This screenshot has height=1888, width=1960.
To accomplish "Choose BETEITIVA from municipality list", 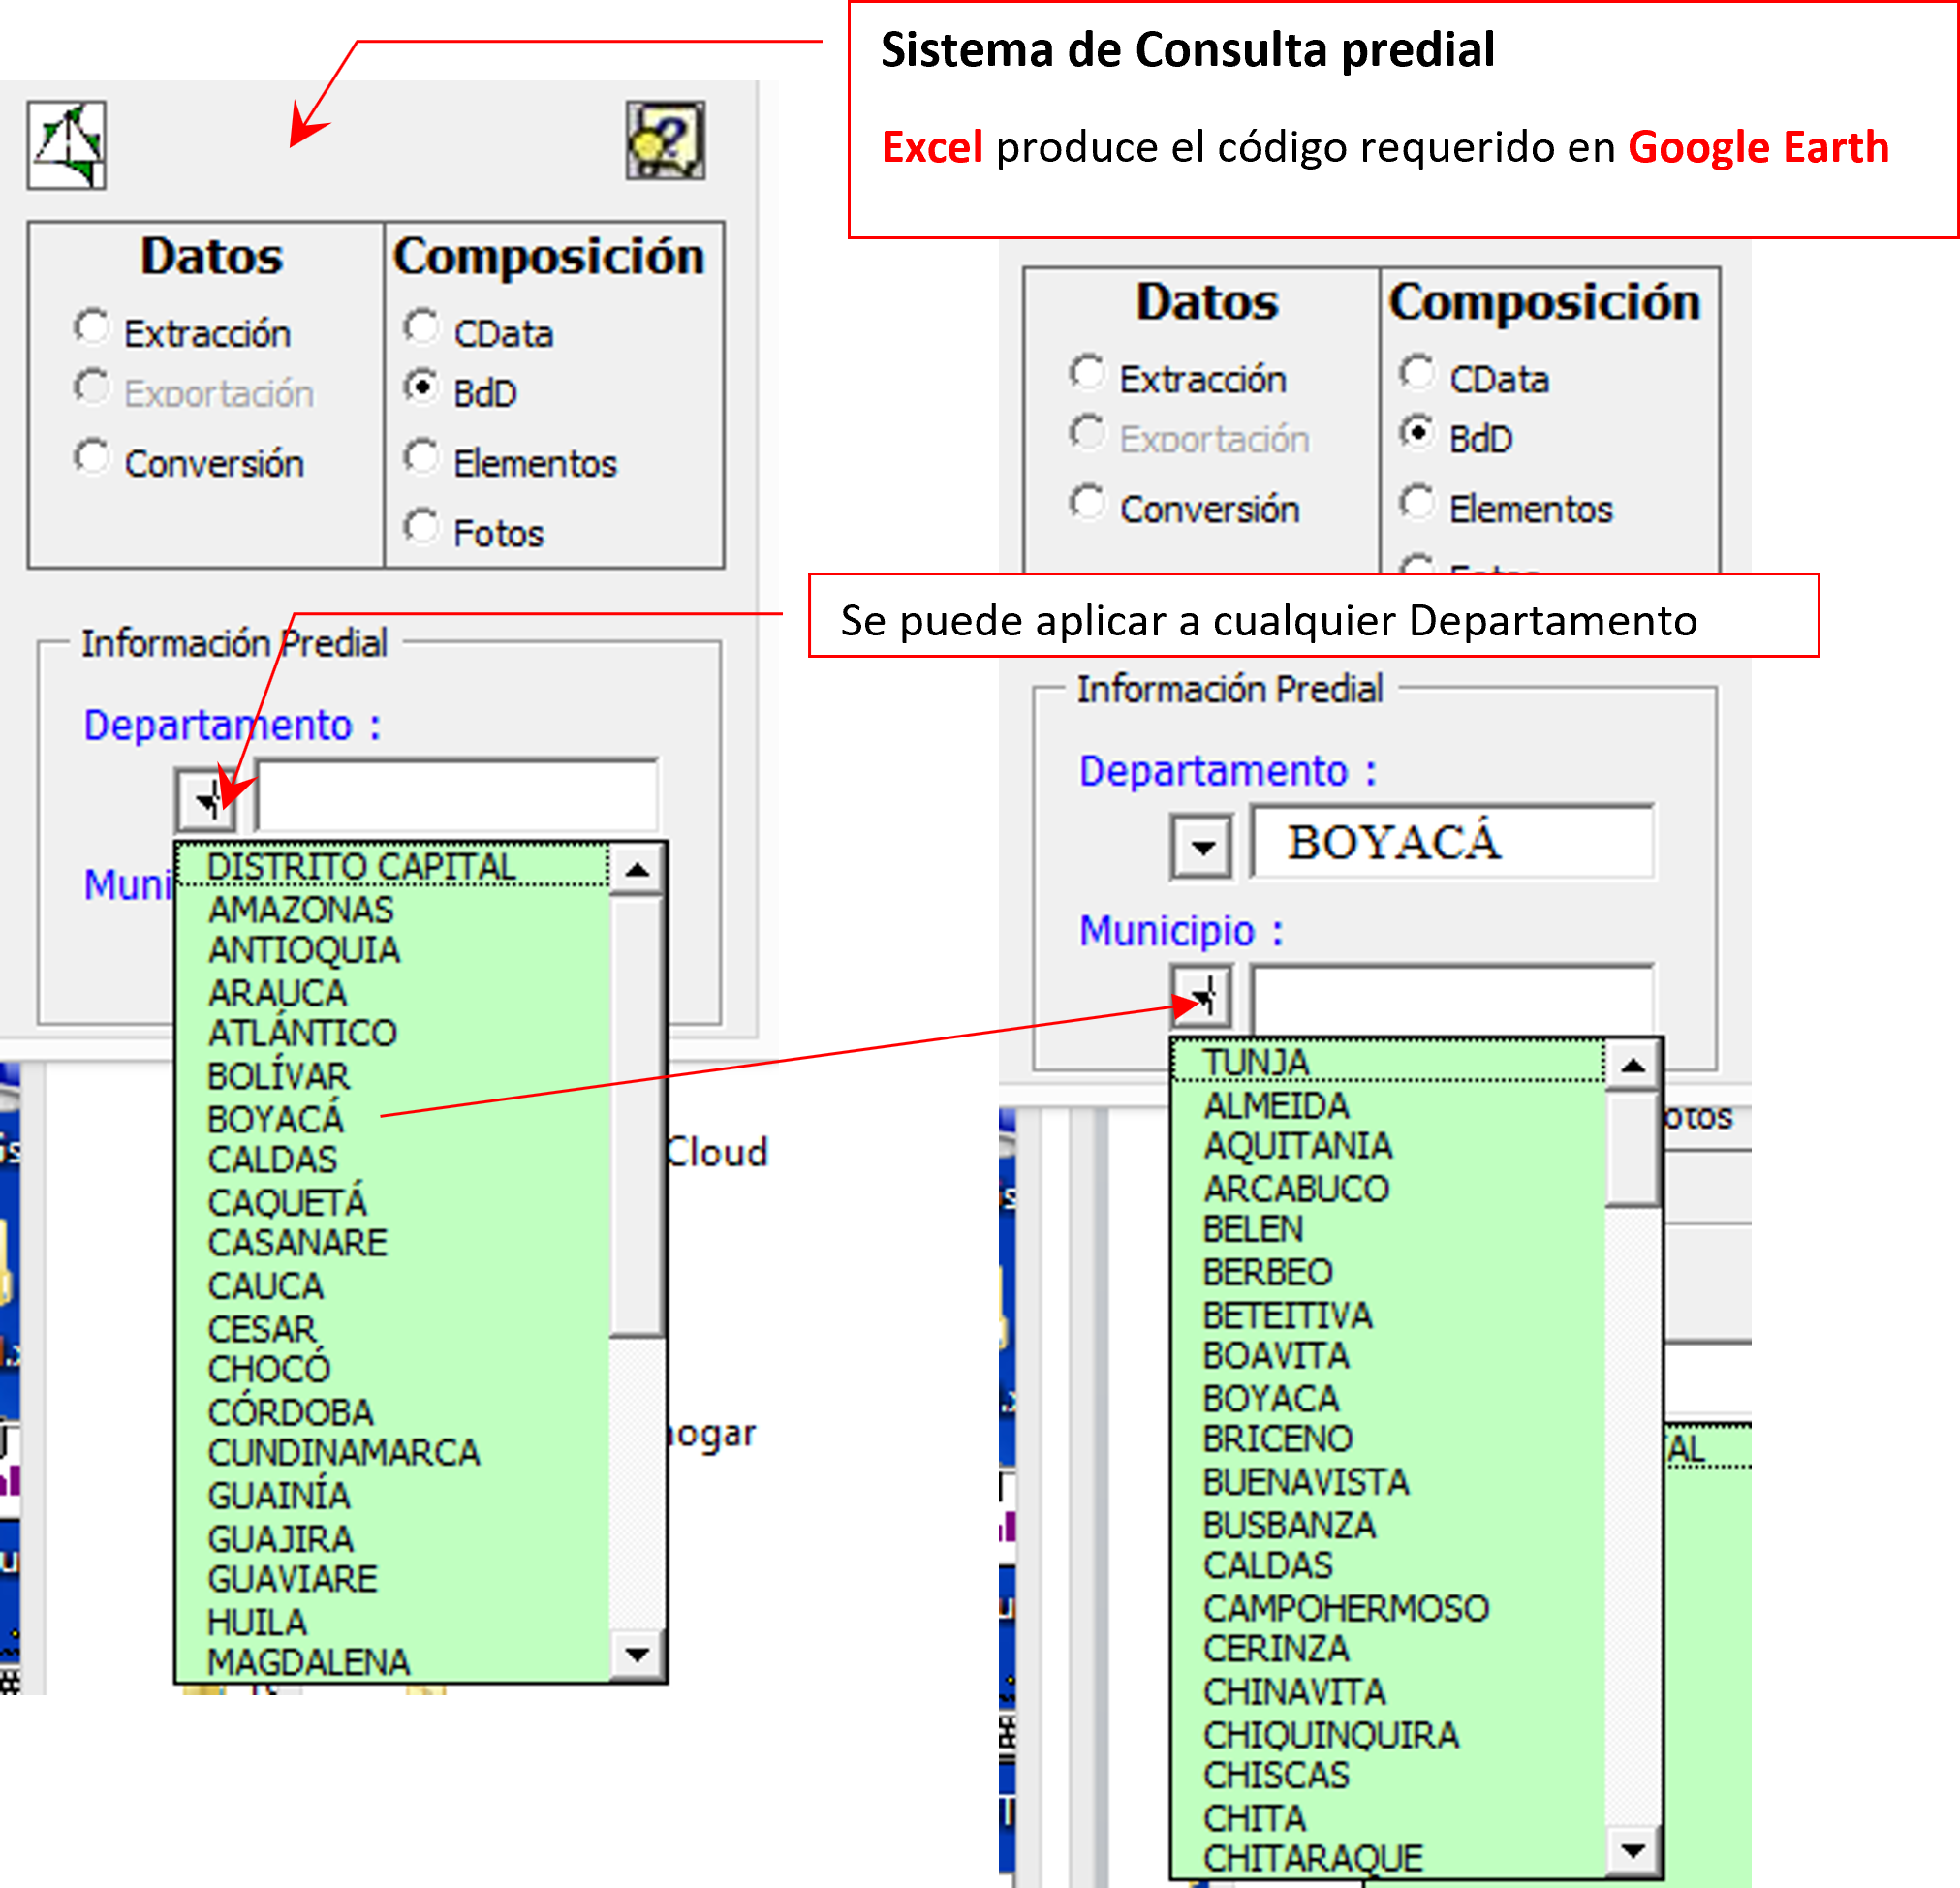I will click(1389, 1315).
